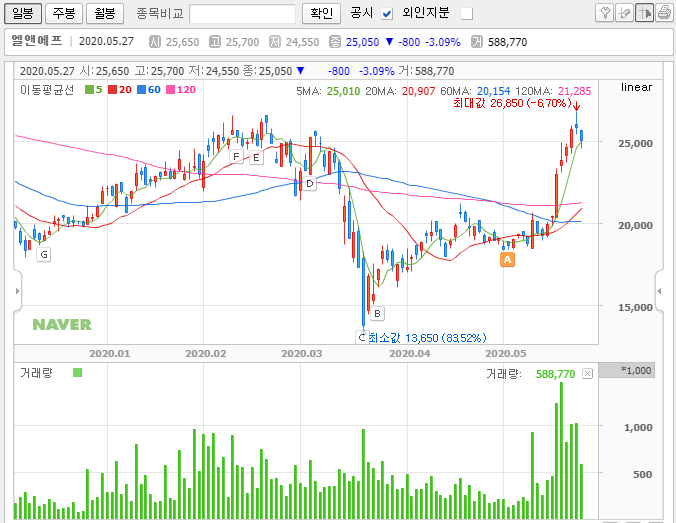The image size is (676, 523).
Task: Click the 15,000 price axis label
Action: click(635, 307)
